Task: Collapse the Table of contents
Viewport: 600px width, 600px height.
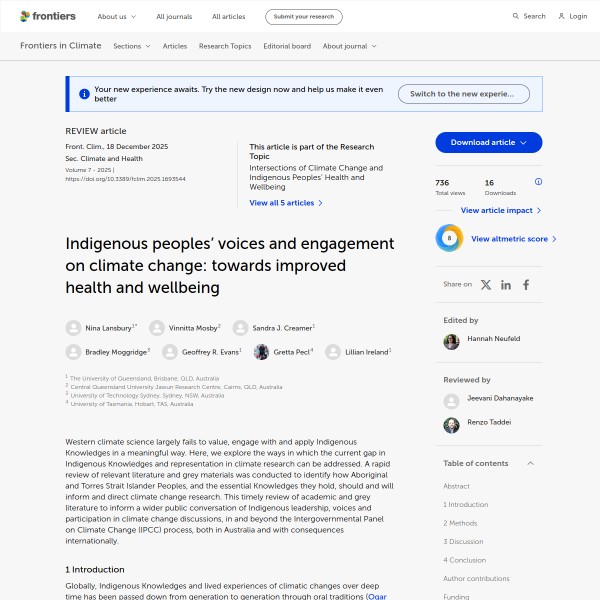Action: (530, 464)
